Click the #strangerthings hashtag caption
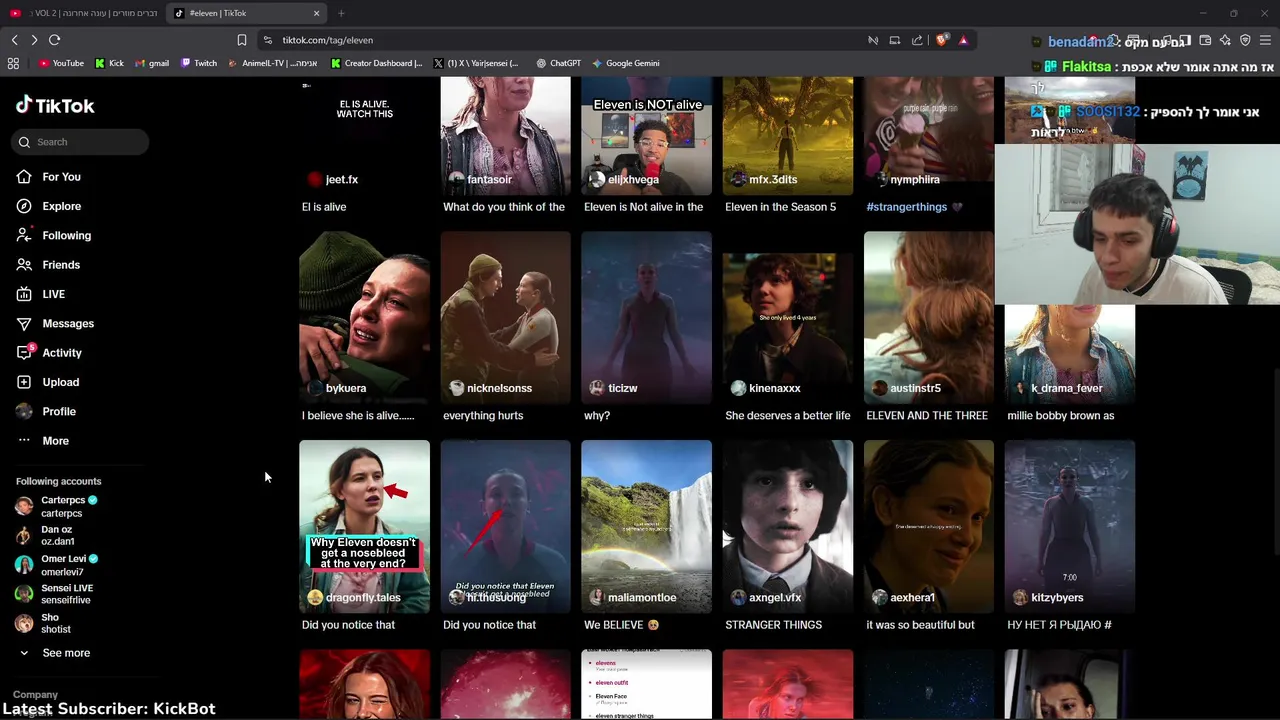 [907, 207]
